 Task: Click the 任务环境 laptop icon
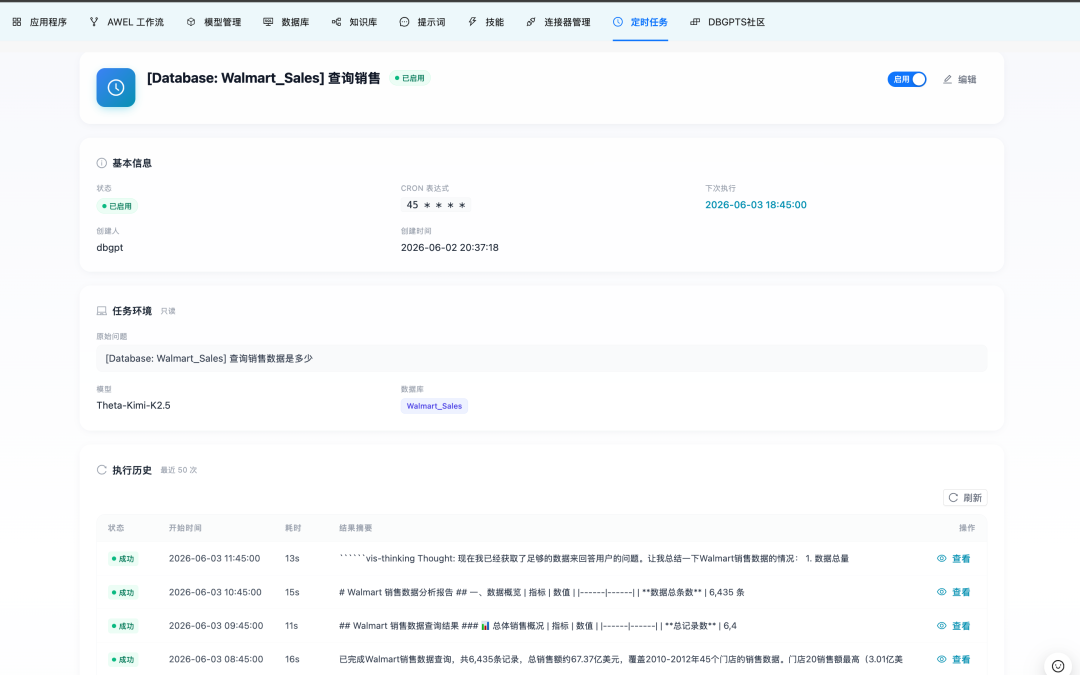click(102, 311)
